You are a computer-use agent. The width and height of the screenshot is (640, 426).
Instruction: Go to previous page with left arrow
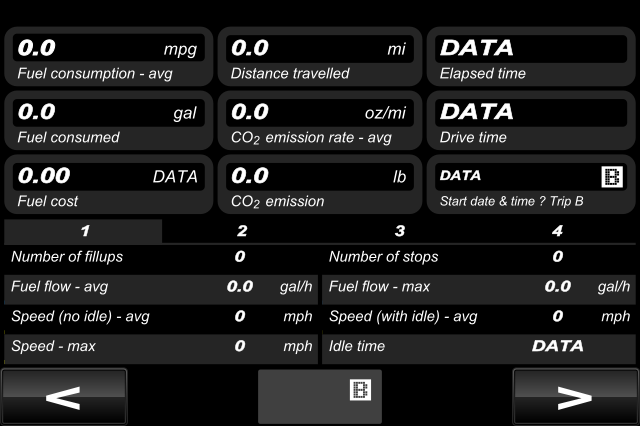(x=64, y=397)
